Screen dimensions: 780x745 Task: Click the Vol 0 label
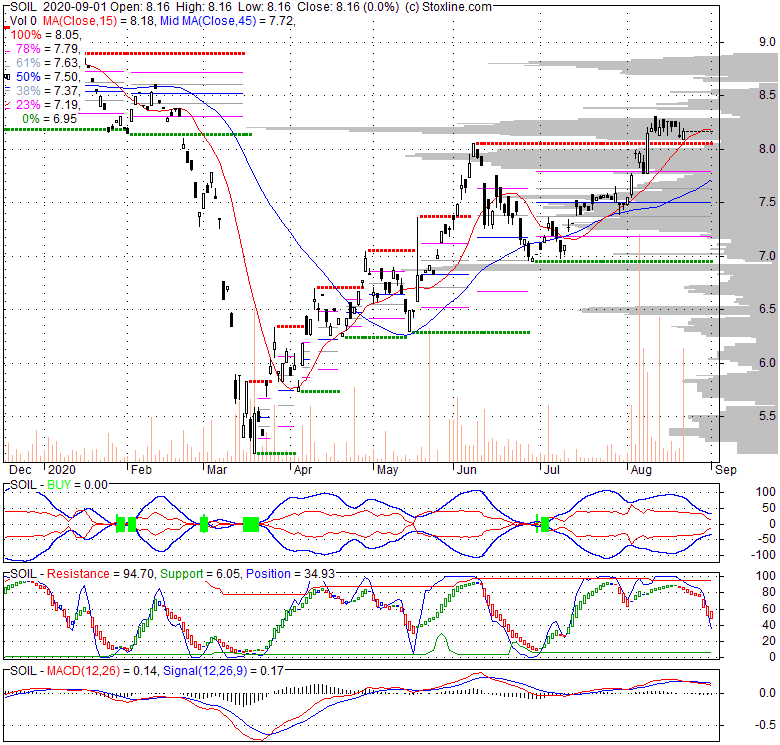click(23, 21)
